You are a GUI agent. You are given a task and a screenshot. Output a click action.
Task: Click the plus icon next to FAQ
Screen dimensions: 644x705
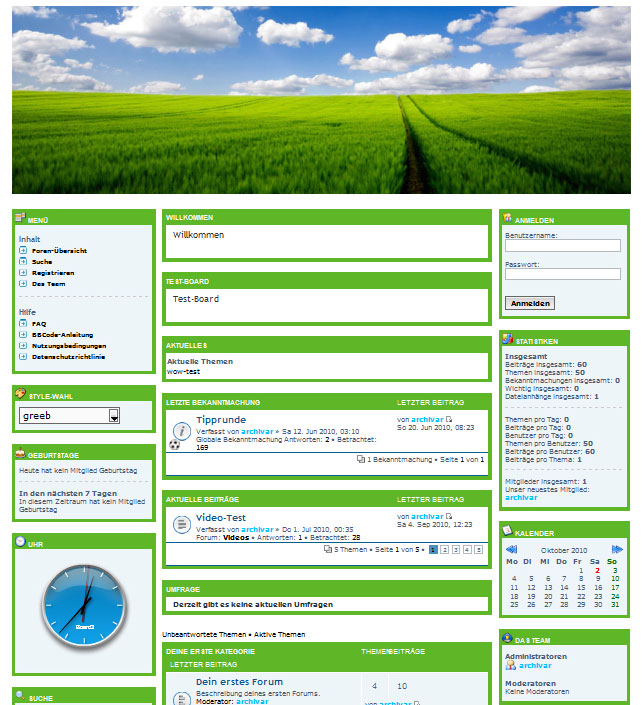[x=23, y=323]
